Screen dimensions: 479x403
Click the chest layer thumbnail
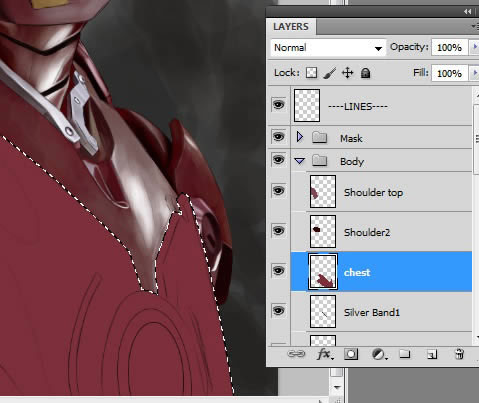click(x=323, y=272)
